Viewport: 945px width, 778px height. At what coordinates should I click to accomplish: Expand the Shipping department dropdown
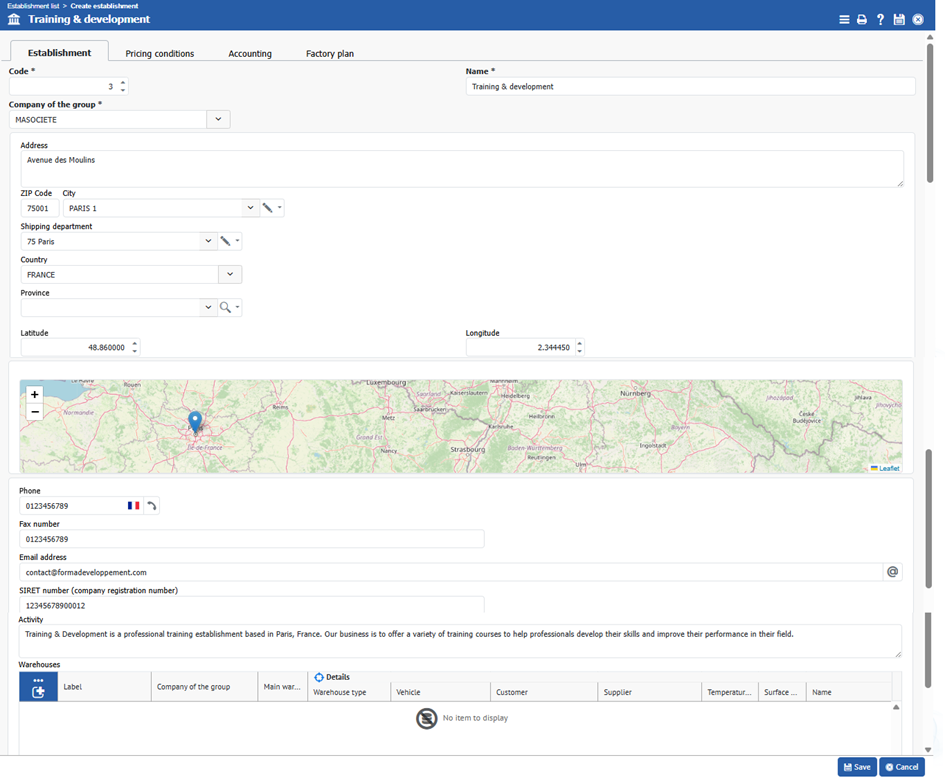208,241
